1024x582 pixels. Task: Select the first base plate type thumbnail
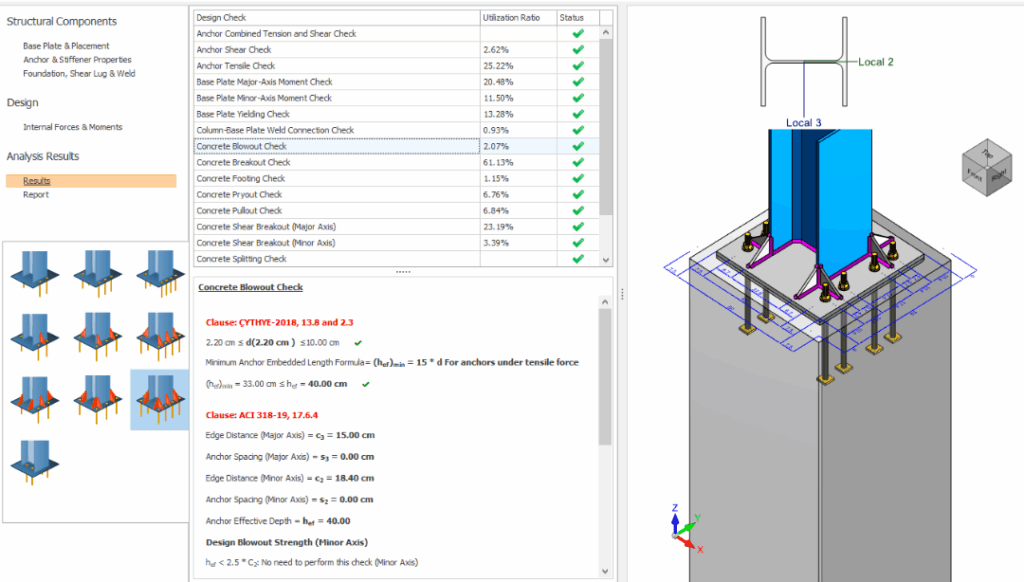[33, 273]
